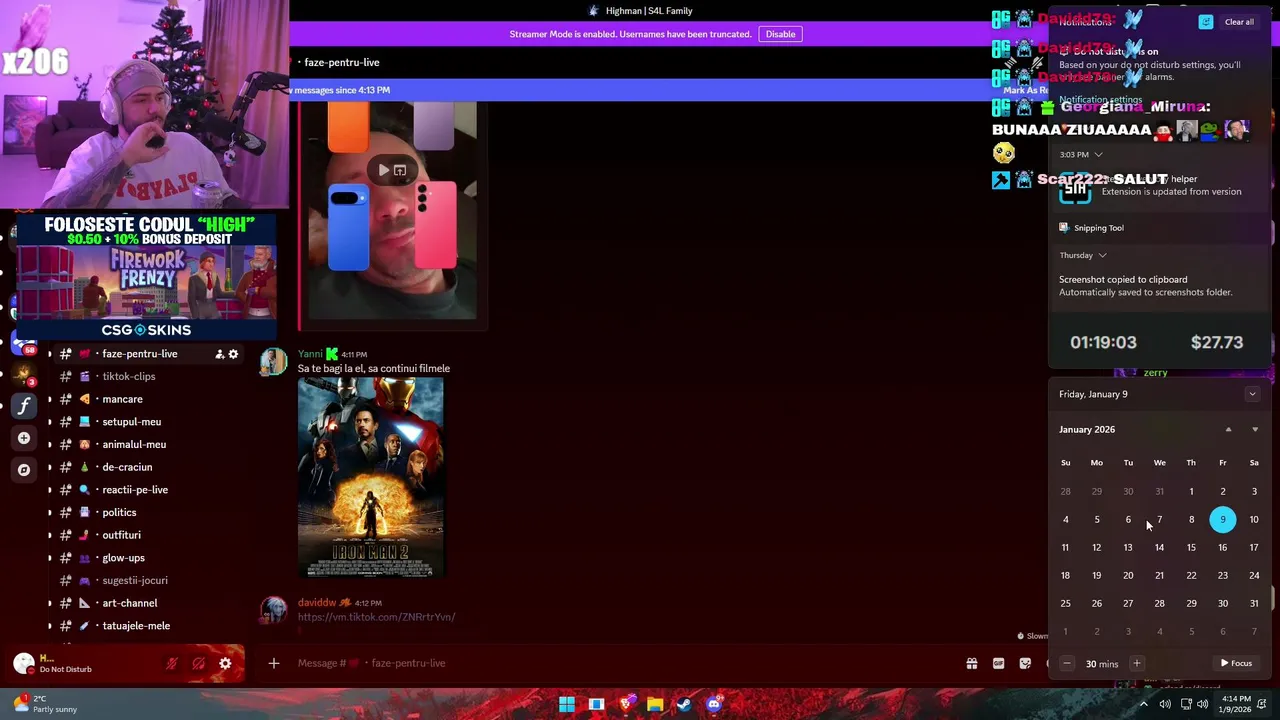This screenshot has height=720, width=1280.
Task: Click the Do Not Disturb user status panel
Action: 80,663
